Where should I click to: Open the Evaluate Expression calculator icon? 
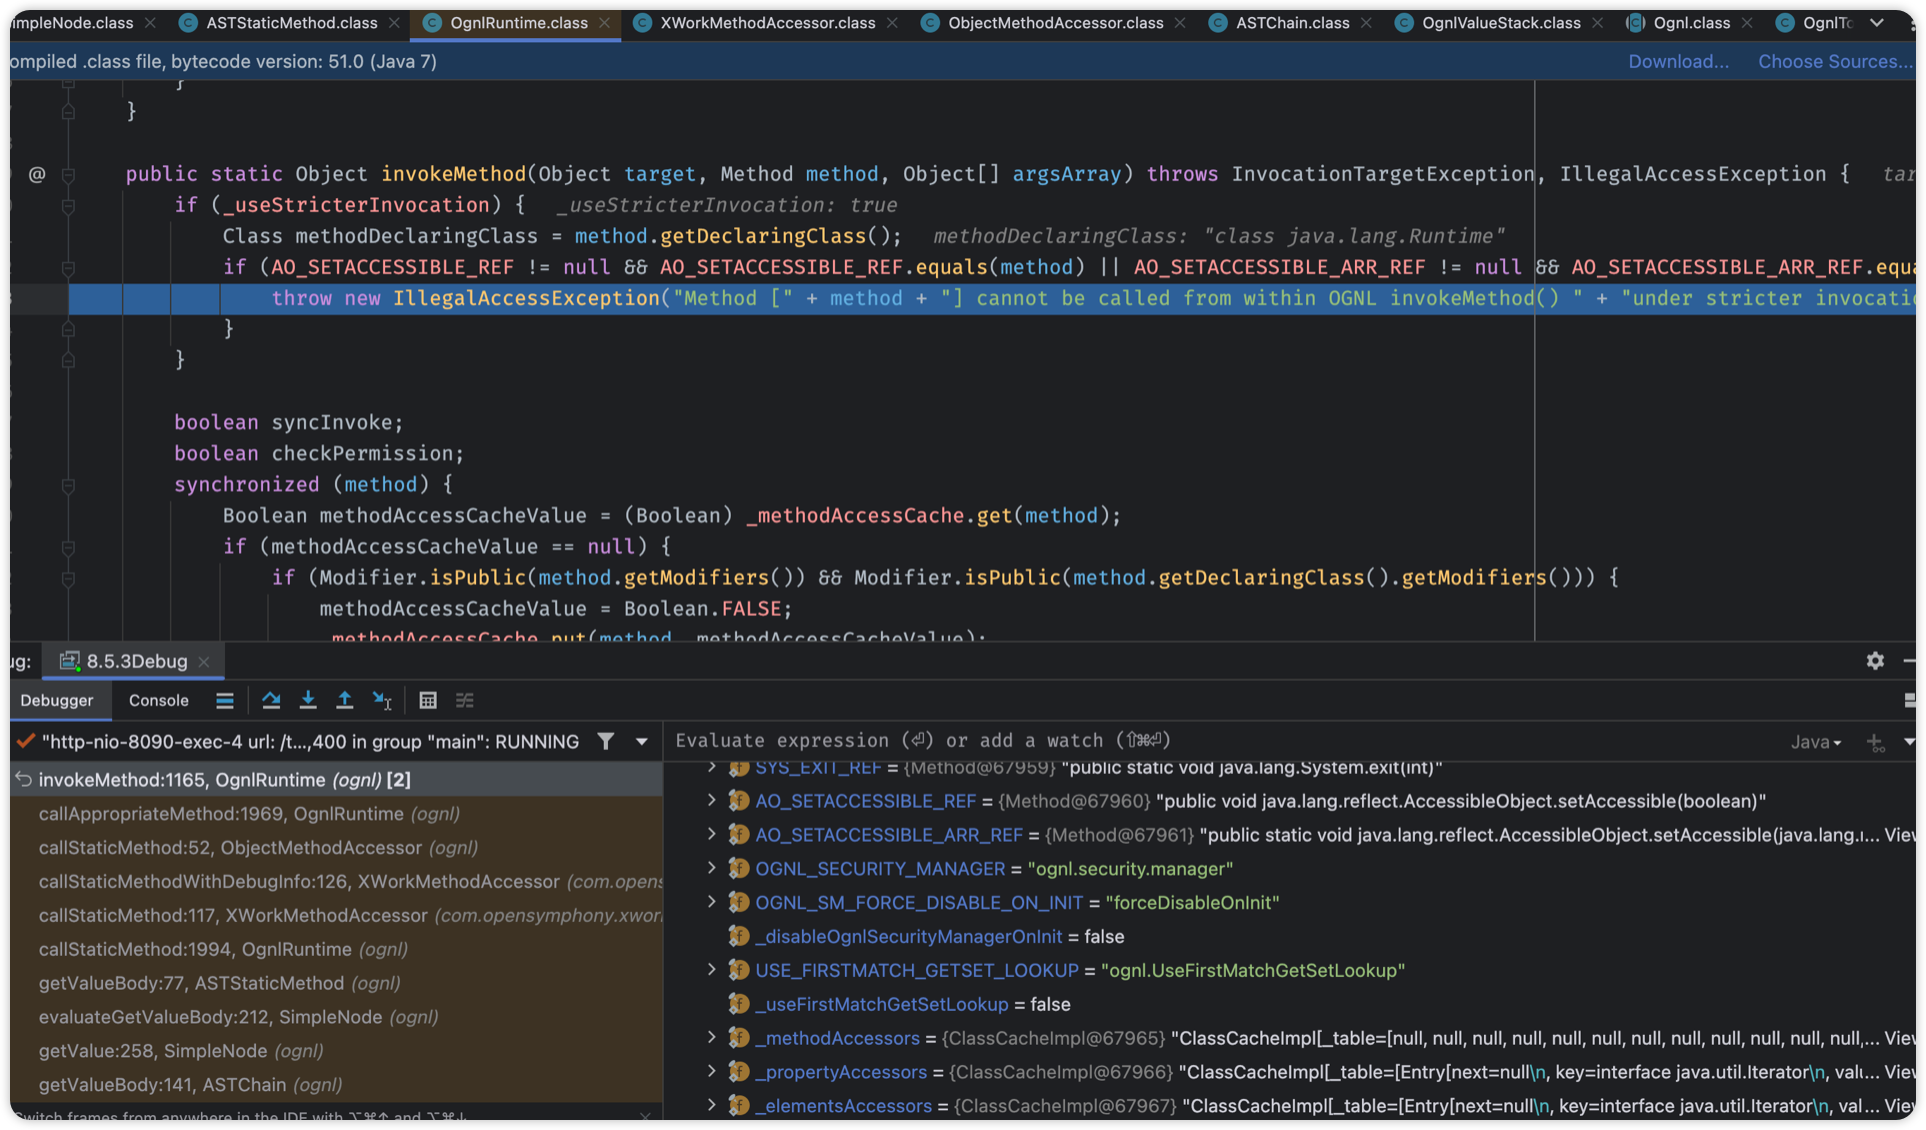point(428,701)
